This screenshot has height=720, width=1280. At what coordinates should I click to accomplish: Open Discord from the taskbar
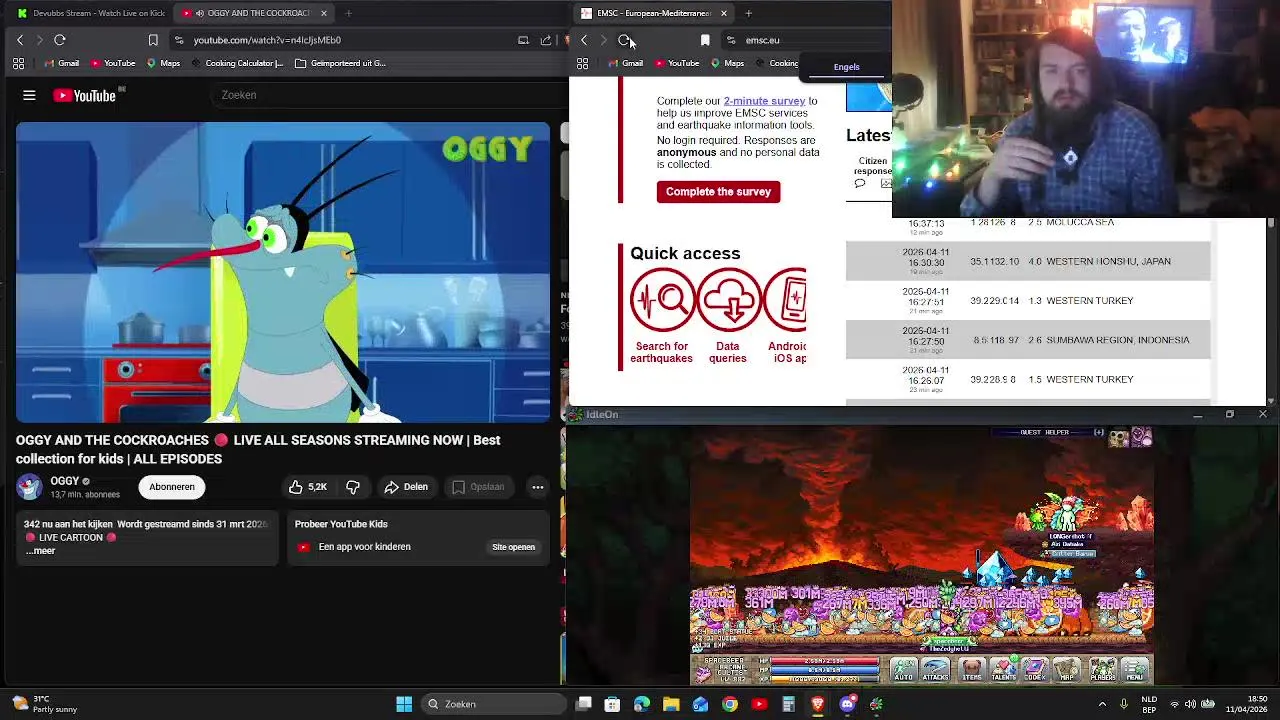point(848,704)
